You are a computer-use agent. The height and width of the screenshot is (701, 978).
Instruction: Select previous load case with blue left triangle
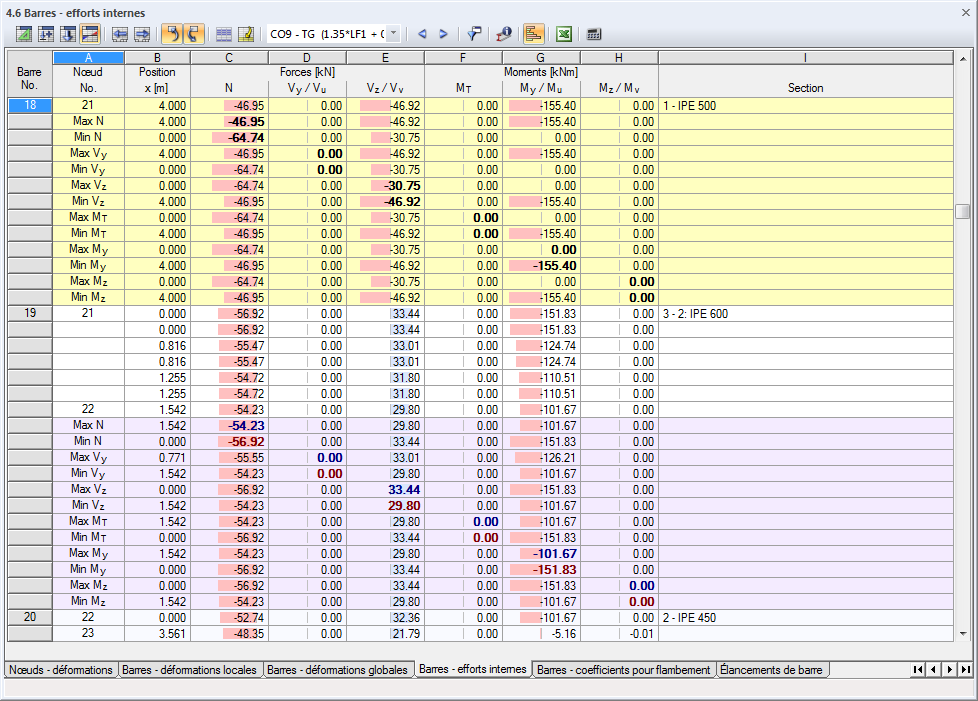pos(422,34)
